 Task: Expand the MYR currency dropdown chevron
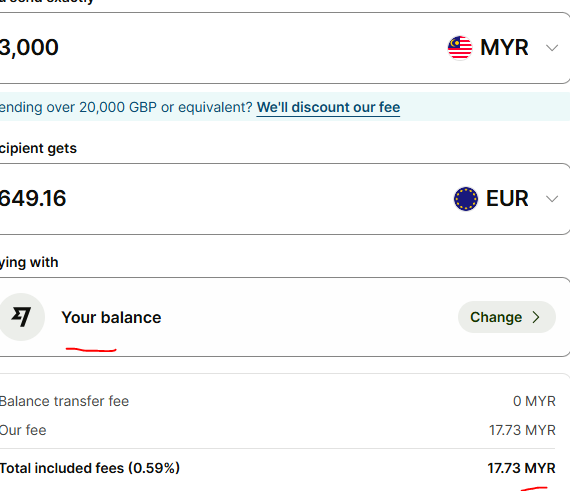pos(552,48)
